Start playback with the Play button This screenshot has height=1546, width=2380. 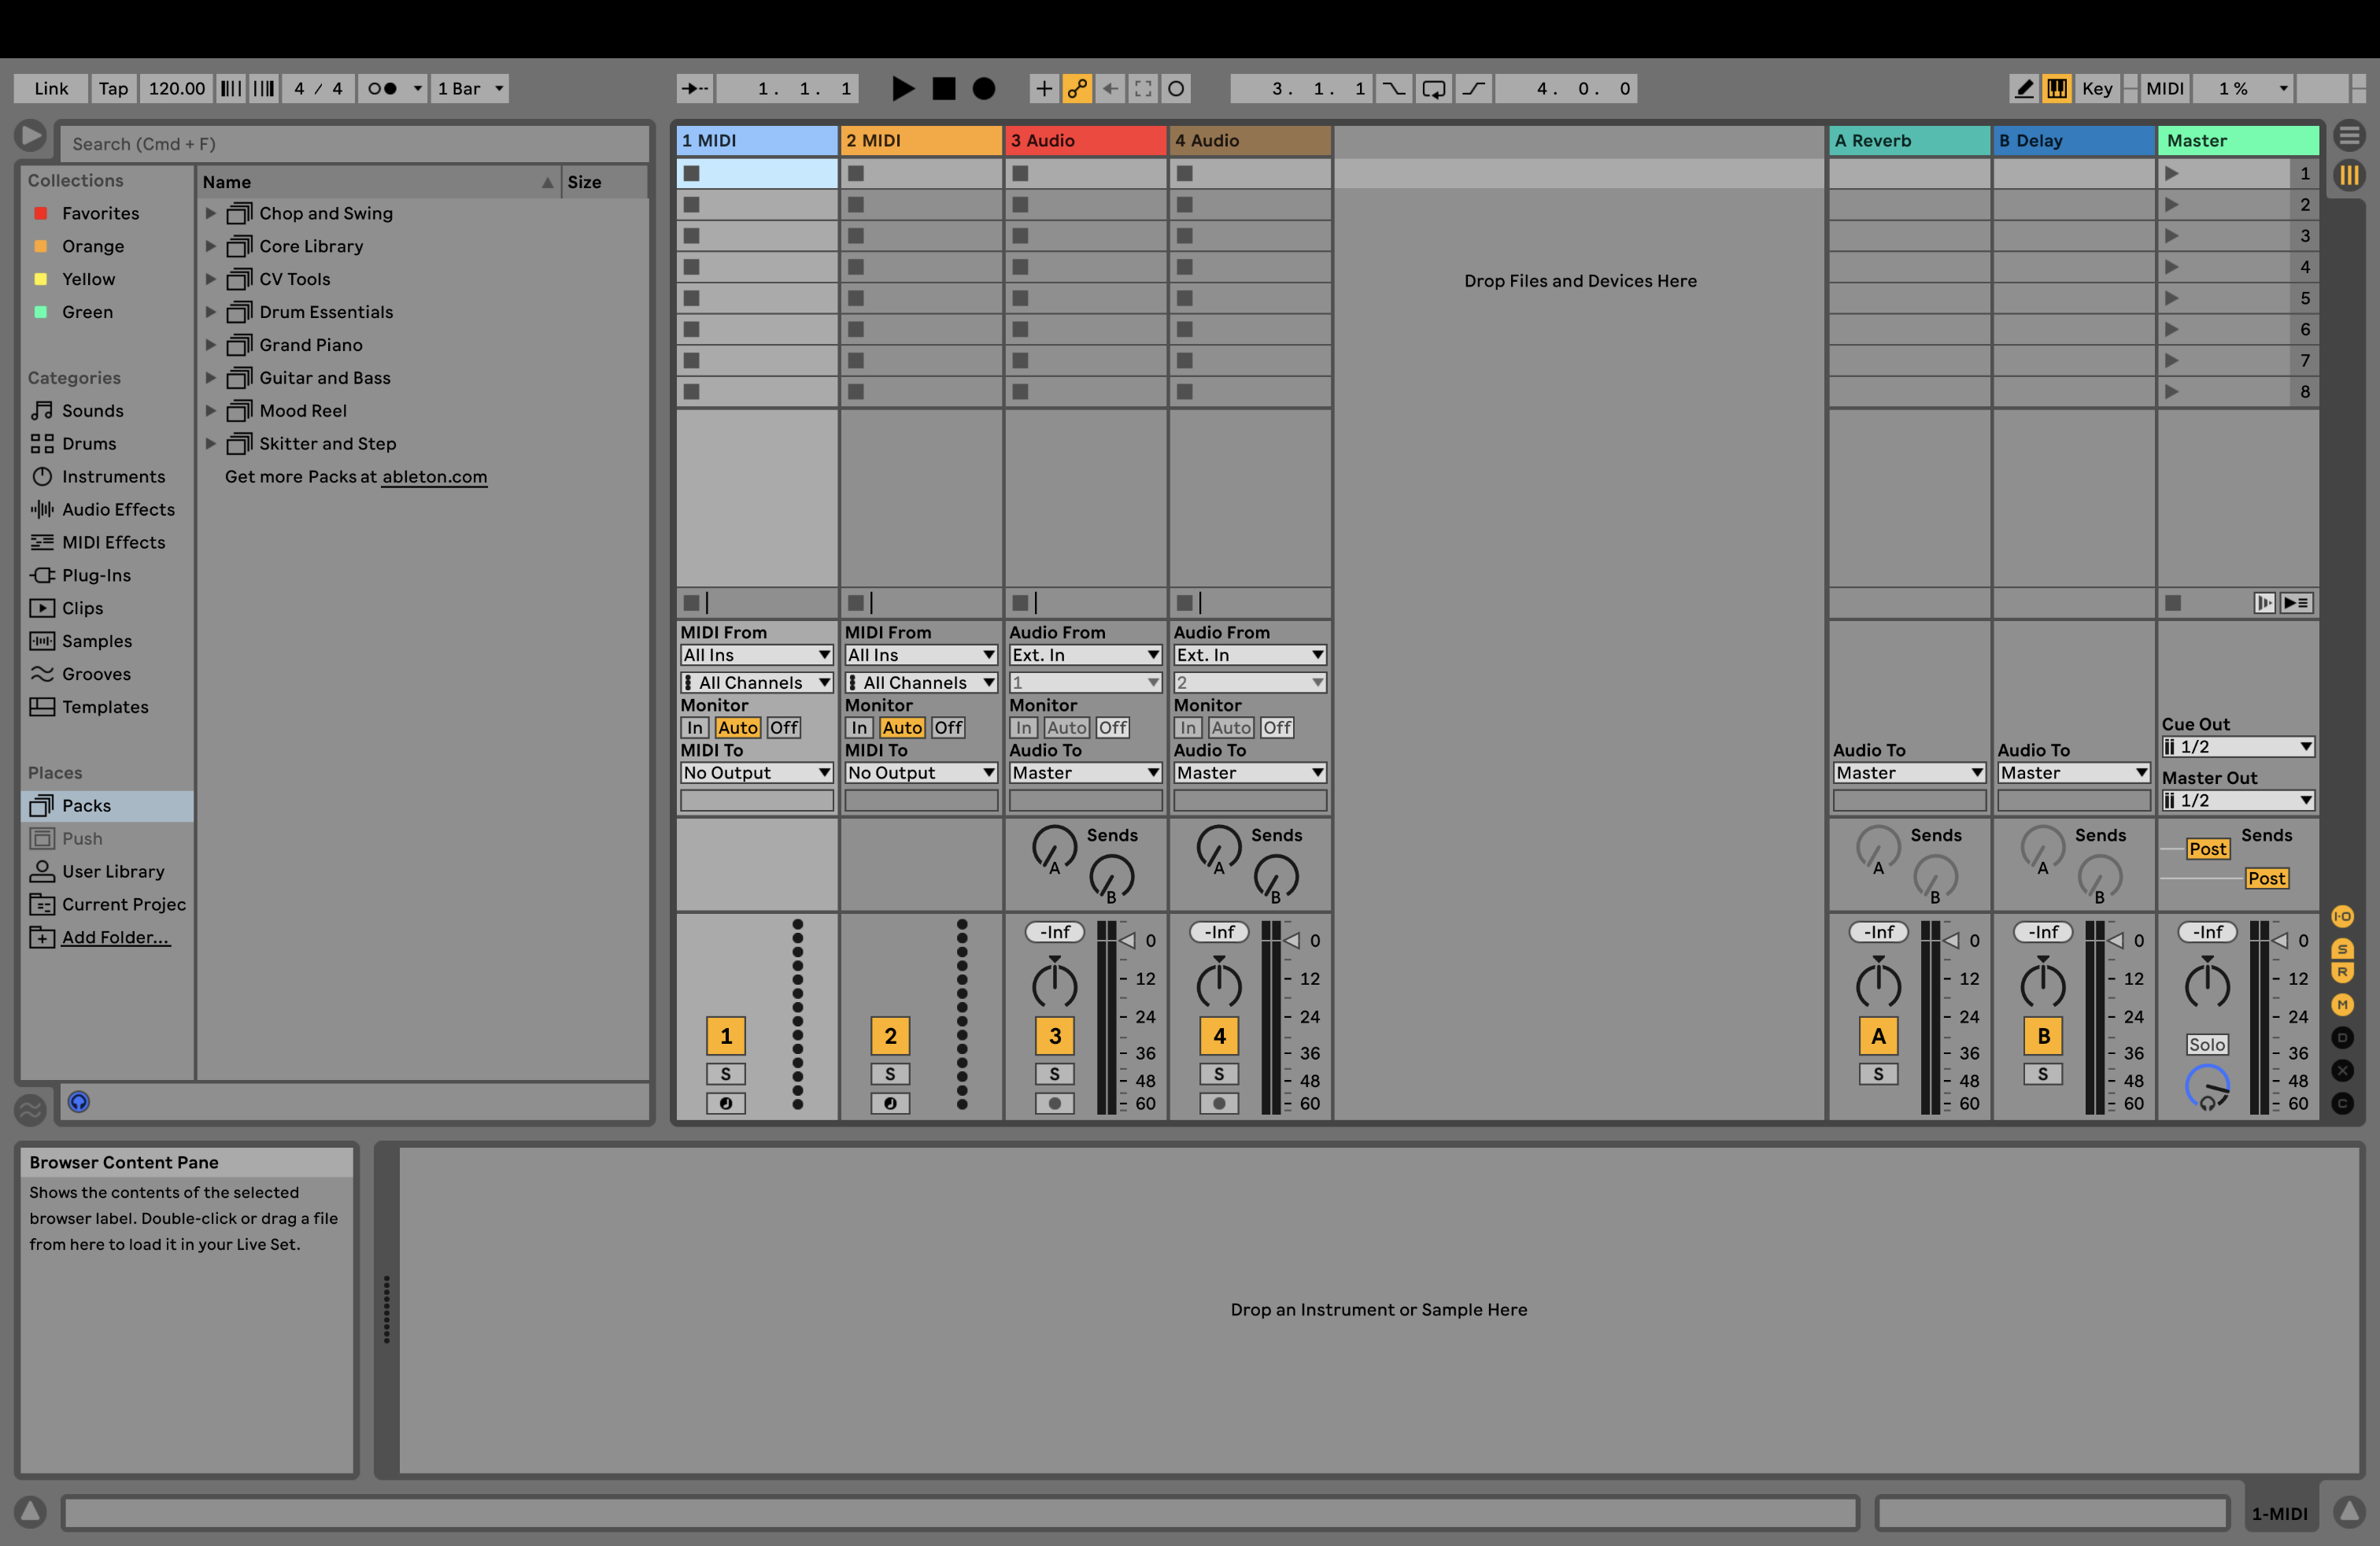(x=902, y=88)
